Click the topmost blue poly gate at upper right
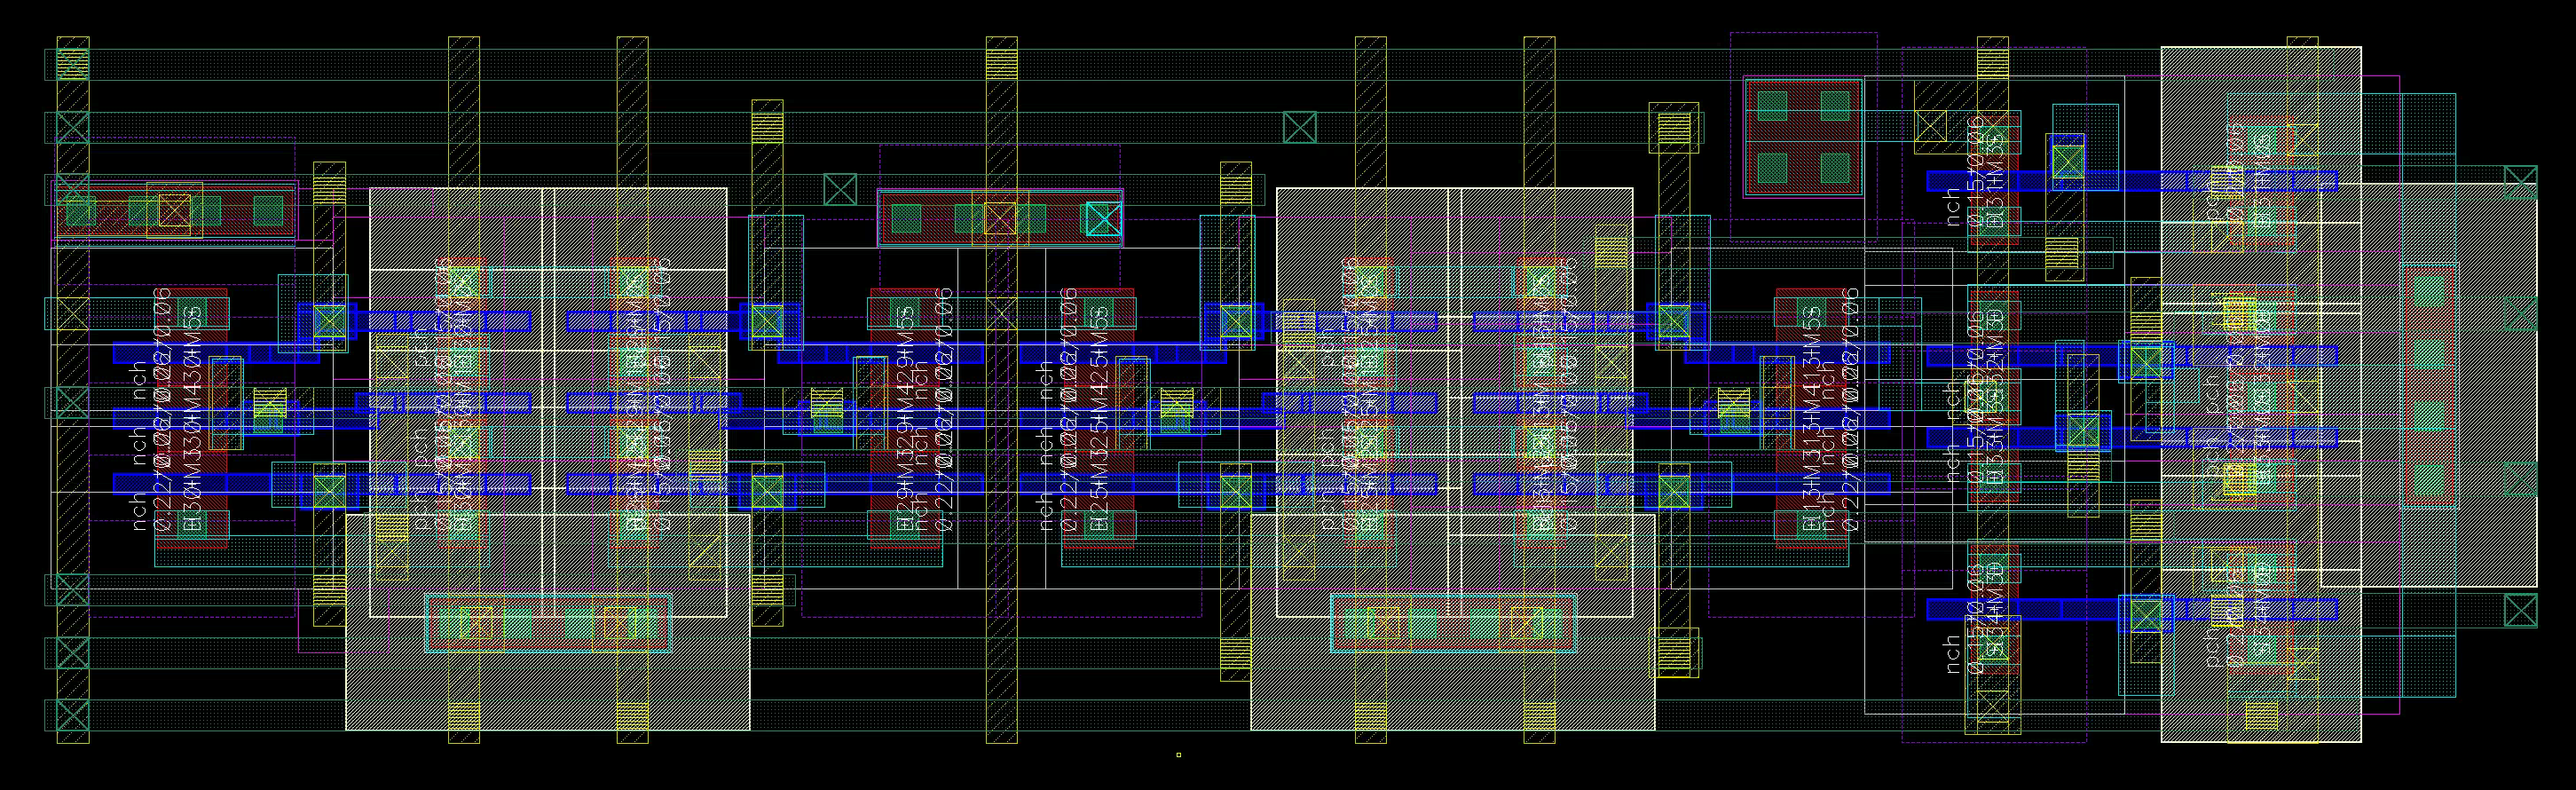Viewport: 2576px width, 790px height. pos(2130,181)
